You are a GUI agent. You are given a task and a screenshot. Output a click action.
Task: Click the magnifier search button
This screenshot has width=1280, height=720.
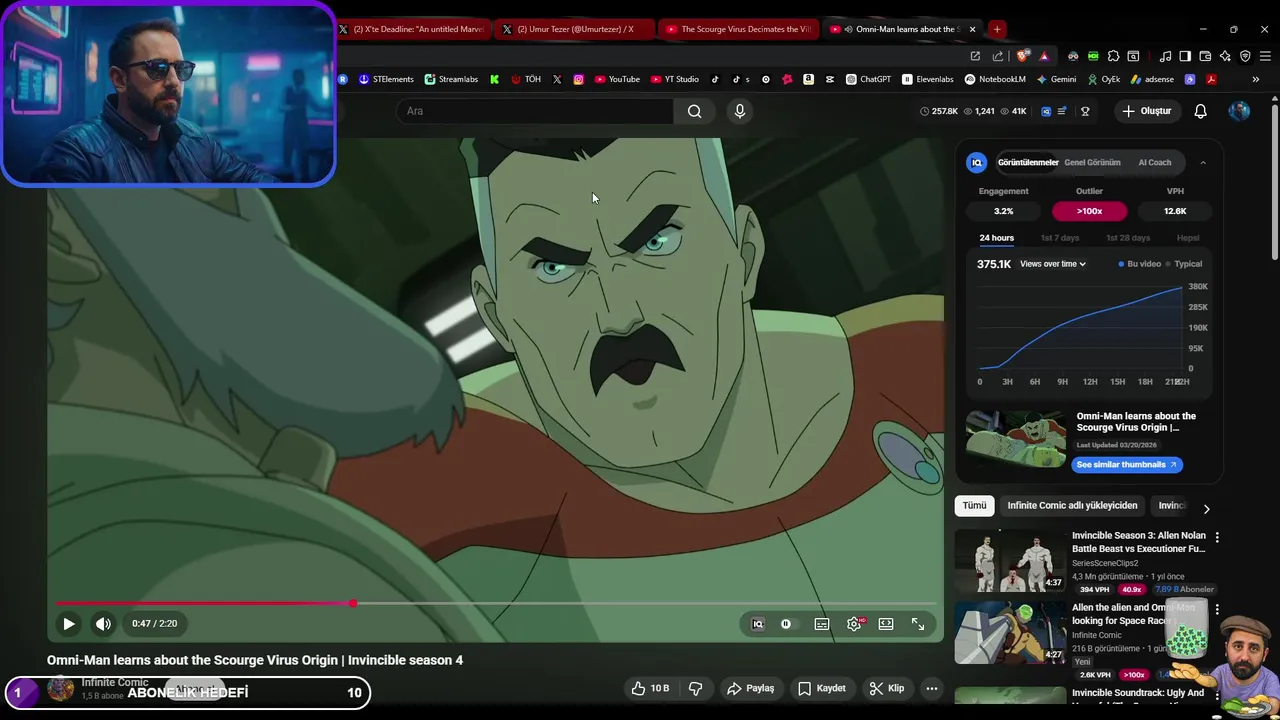point(694,111)
